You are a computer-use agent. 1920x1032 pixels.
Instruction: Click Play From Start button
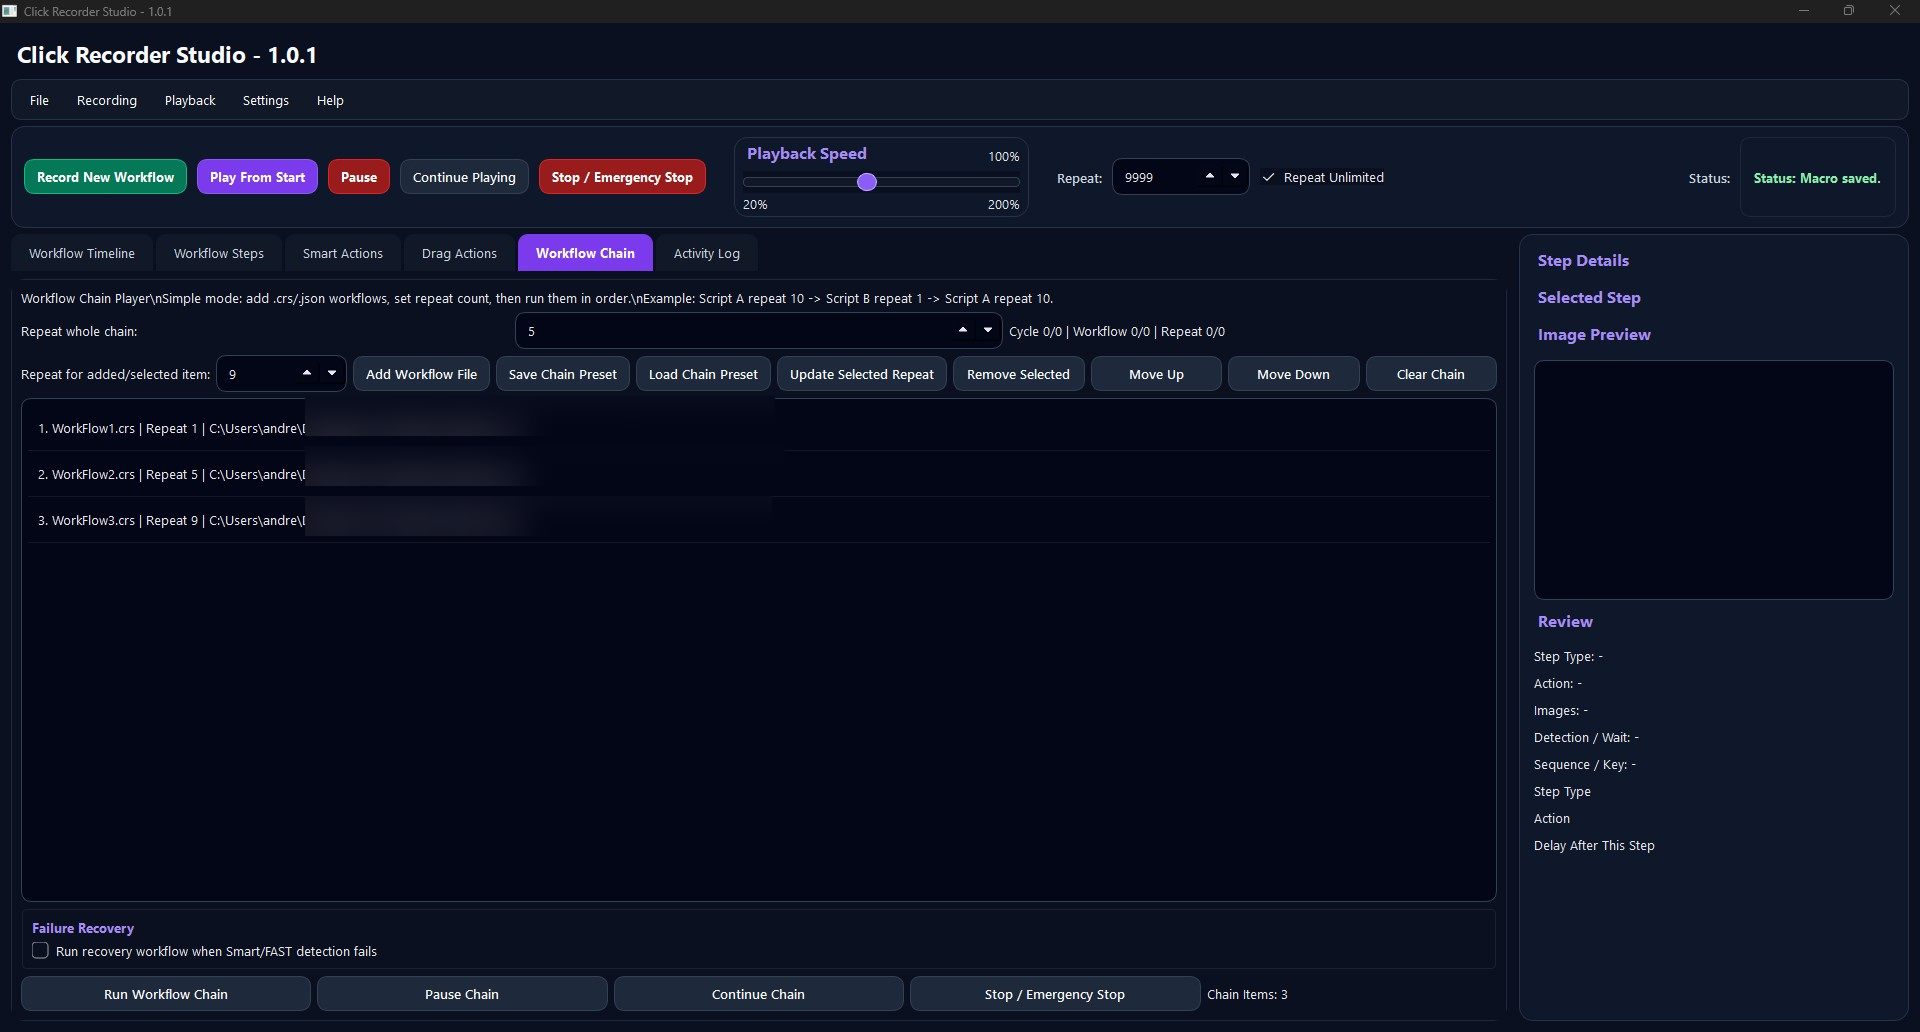[x=257, y=177]
